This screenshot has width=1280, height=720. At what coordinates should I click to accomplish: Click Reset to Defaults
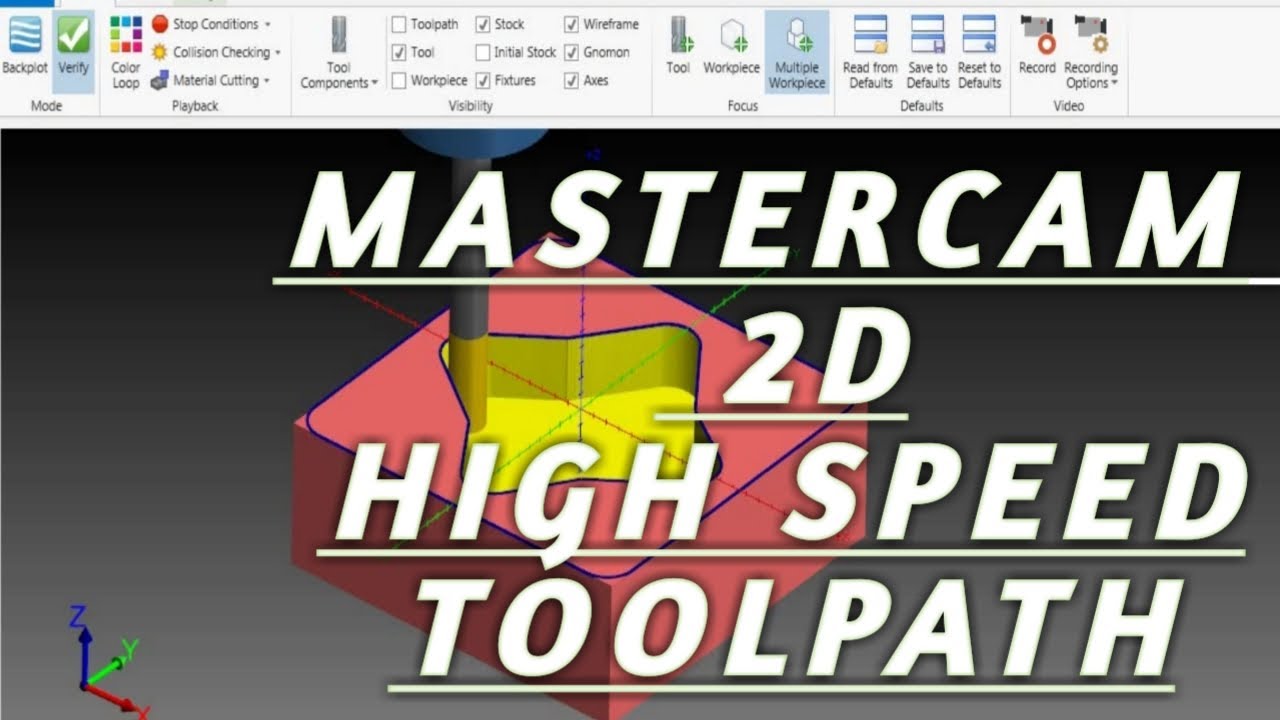click(x=979, y=52)
